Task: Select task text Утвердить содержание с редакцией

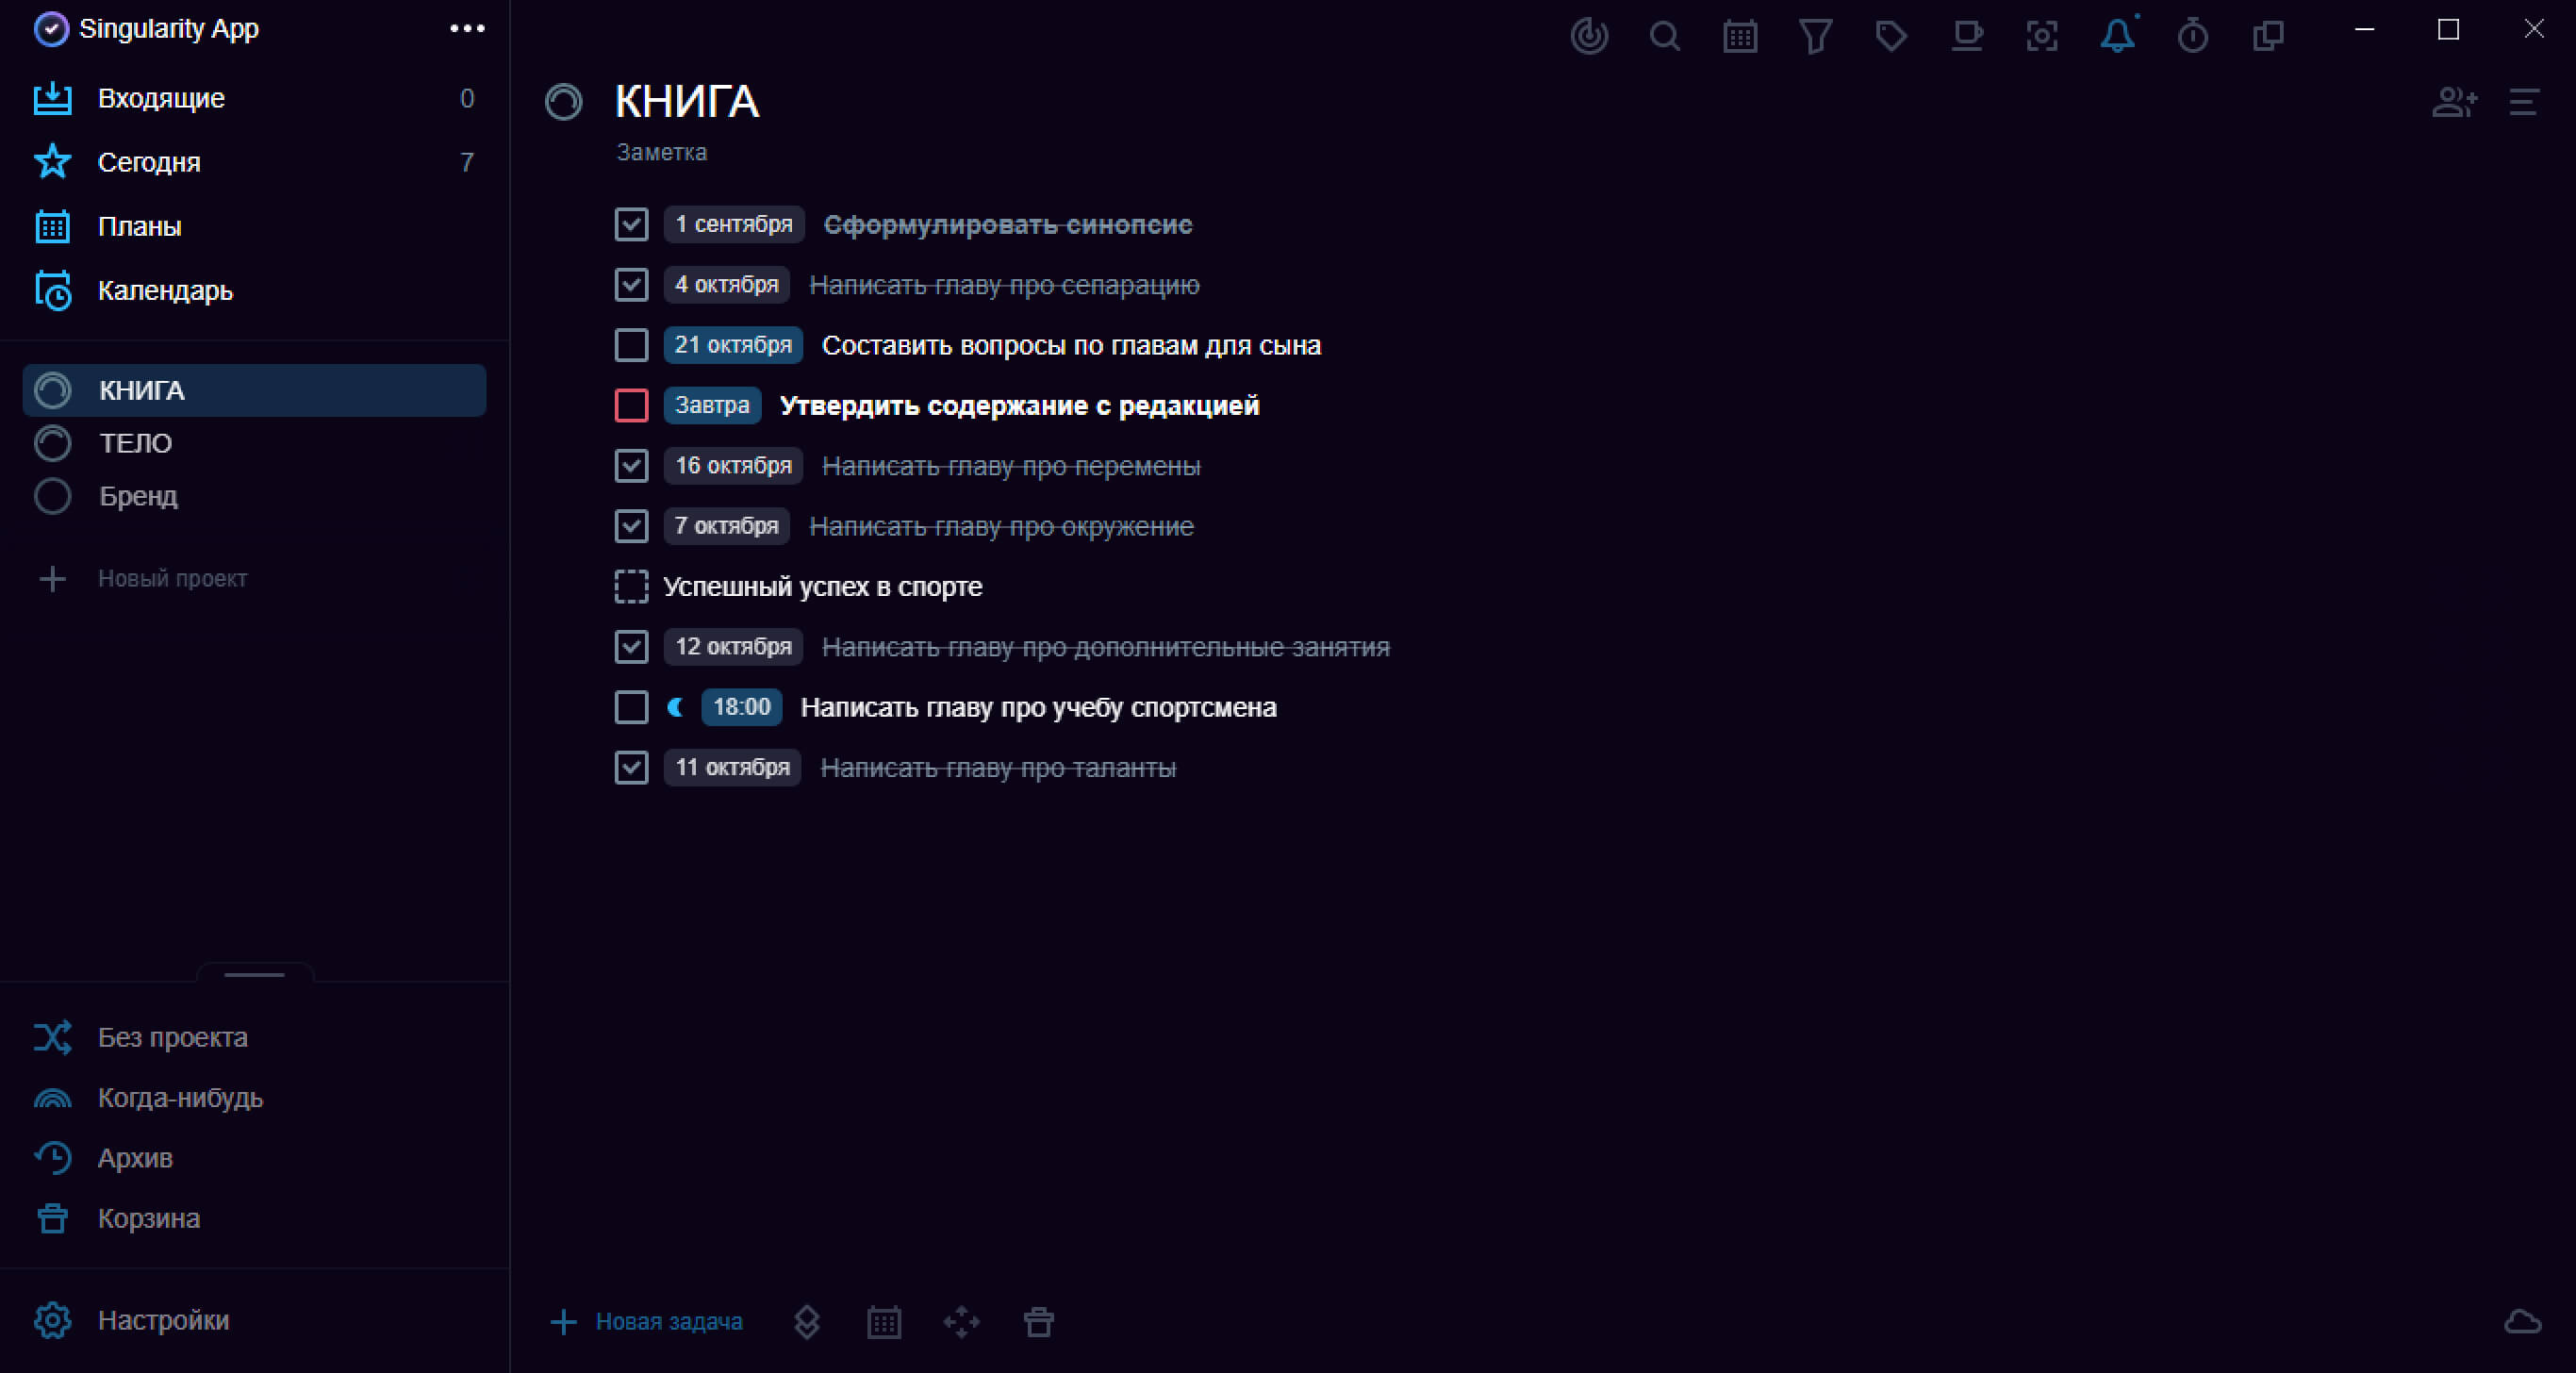Action: 1019,405
